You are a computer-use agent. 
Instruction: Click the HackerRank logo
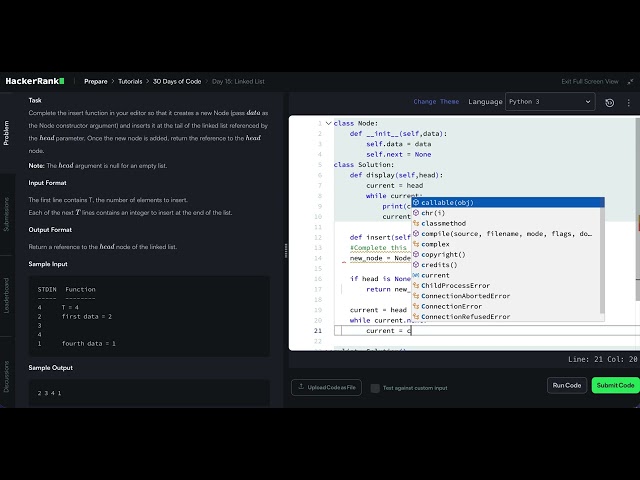point(35,81)
